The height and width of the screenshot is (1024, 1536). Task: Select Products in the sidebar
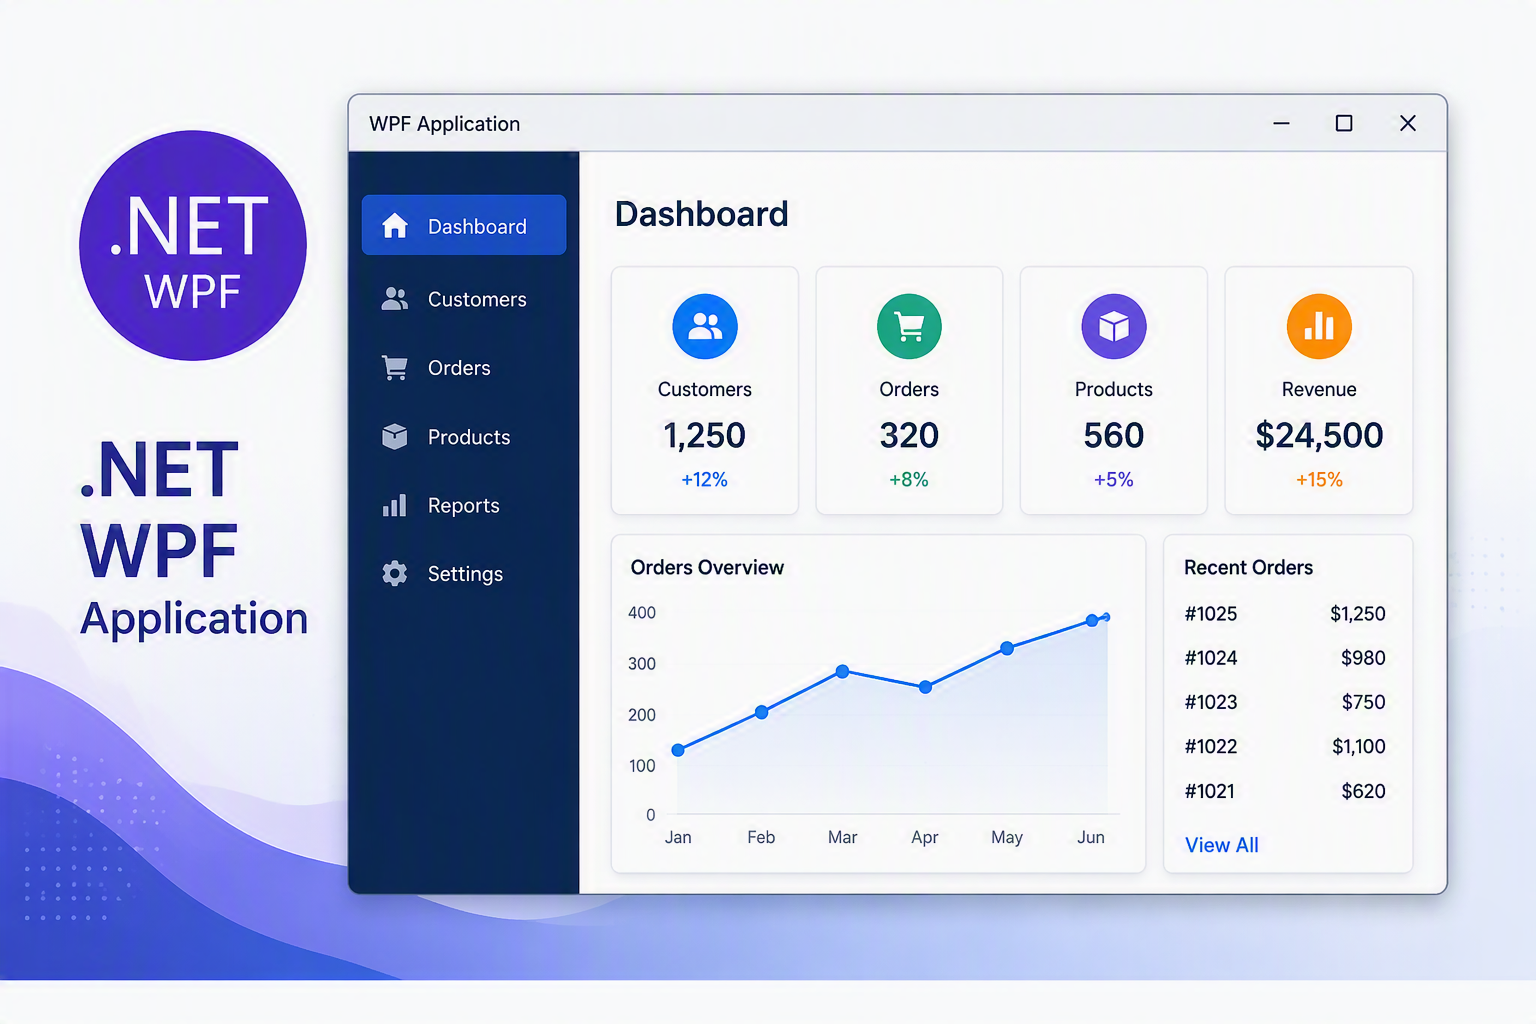tap(464, 437)
